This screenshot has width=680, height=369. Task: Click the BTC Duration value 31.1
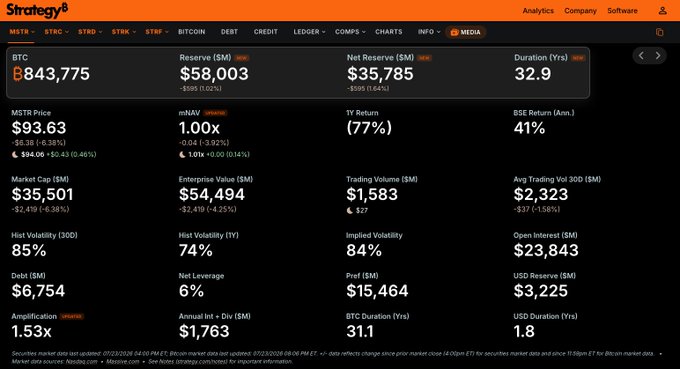pyautogui.click(x=360, y=331)
